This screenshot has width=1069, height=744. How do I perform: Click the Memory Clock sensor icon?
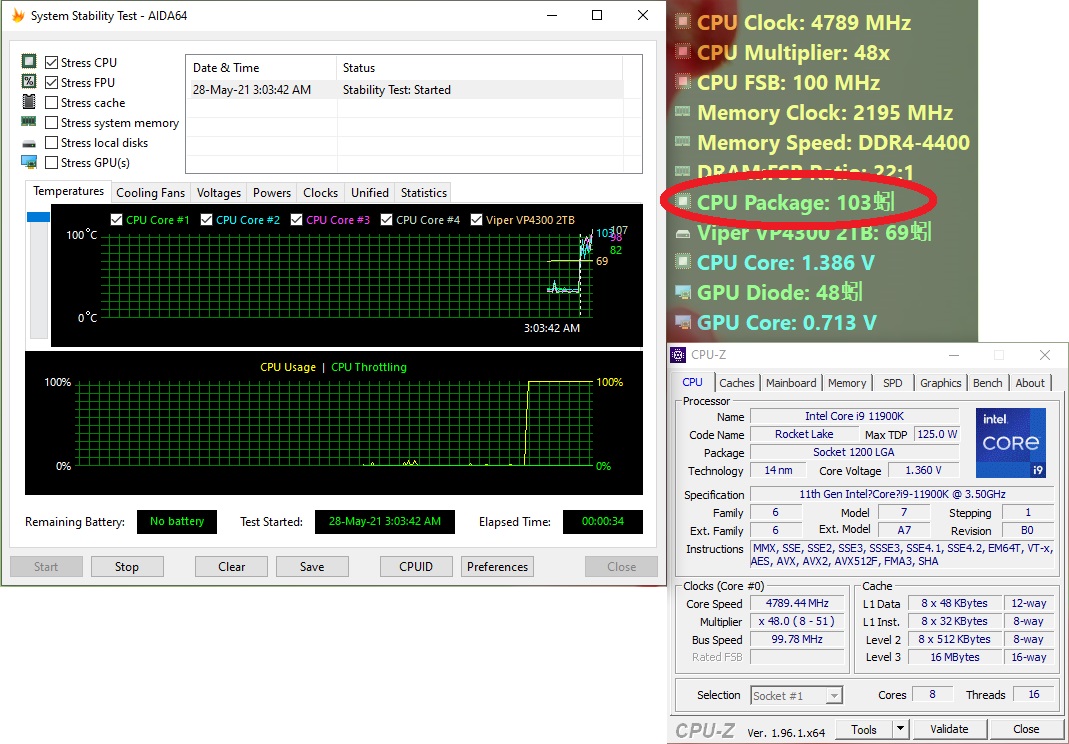click(682, 111)
